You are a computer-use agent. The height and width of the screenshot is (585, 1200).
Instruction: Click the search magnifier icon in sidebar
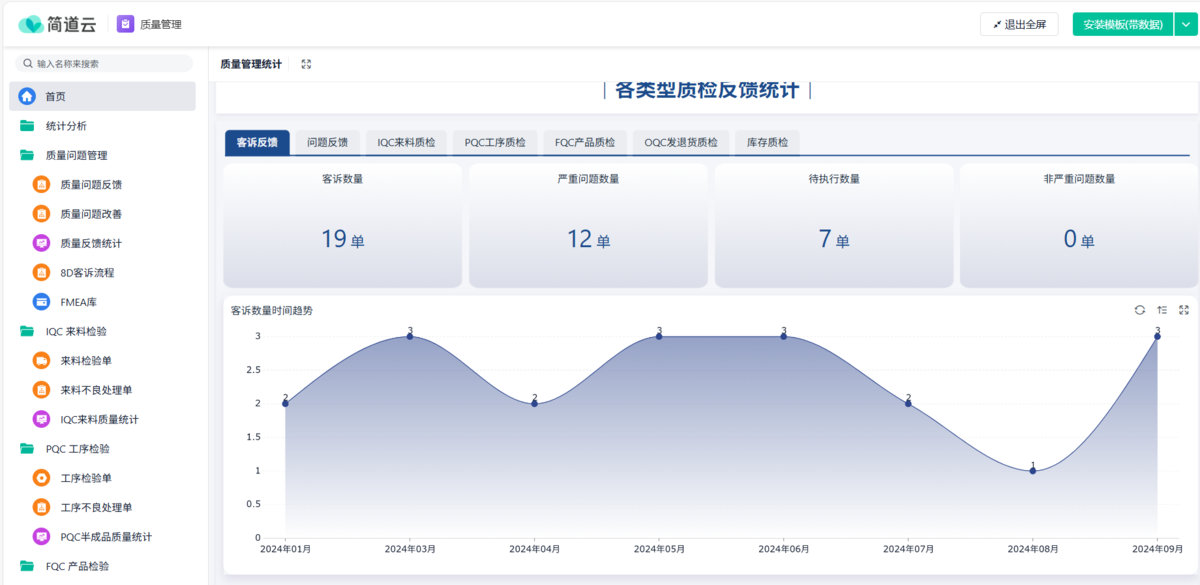point(29,63)
